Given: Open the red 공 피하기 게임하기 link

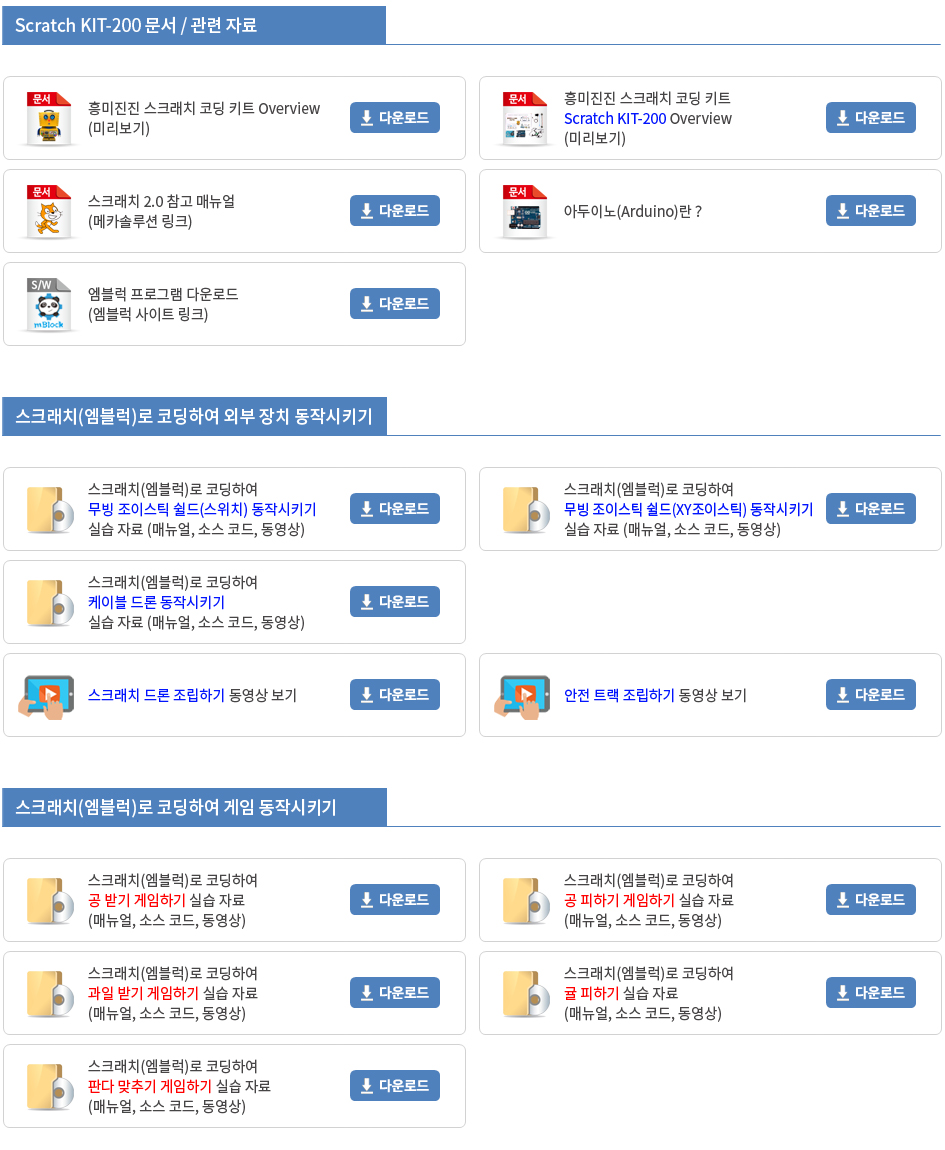Looking at the screenshot, I should point(619,900).
